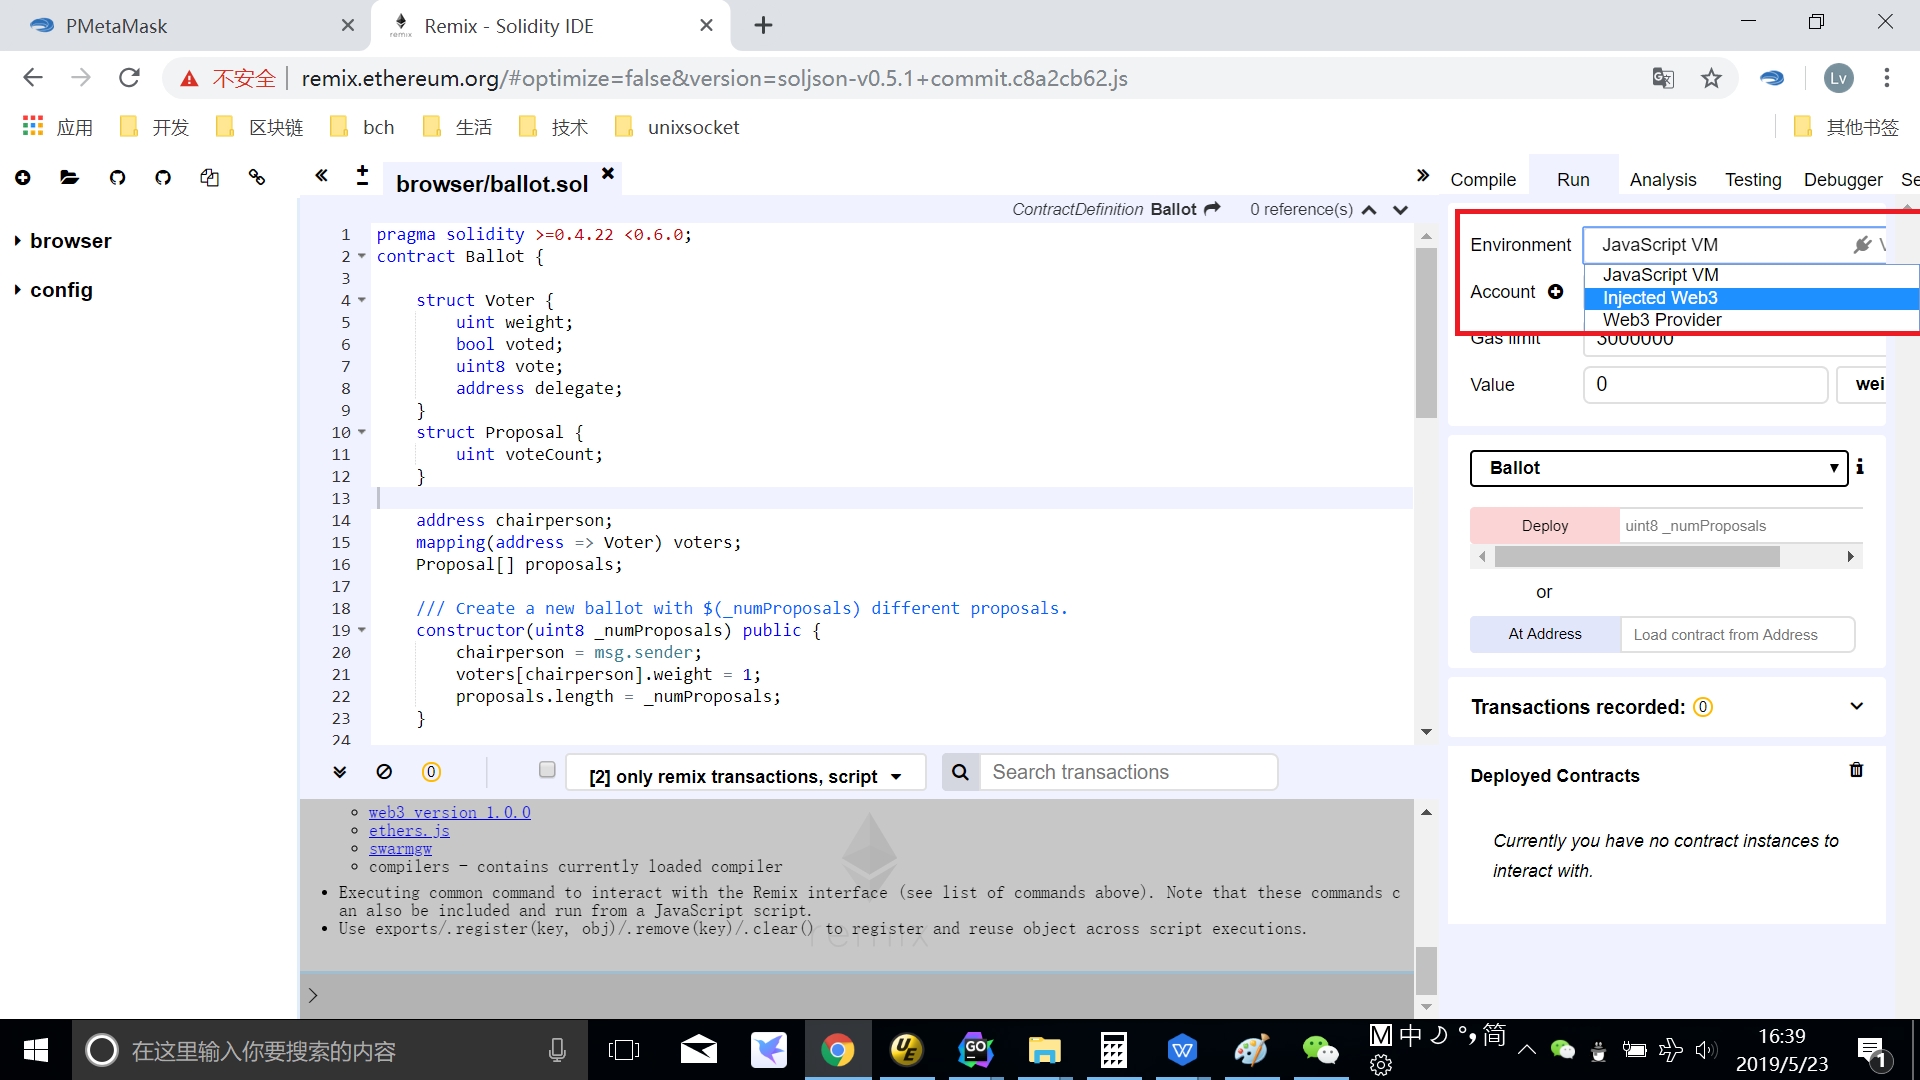Open the Ballot contract selector dropdown
The width and height of the screenshot is (1920, 1080).
point(1658,468)
